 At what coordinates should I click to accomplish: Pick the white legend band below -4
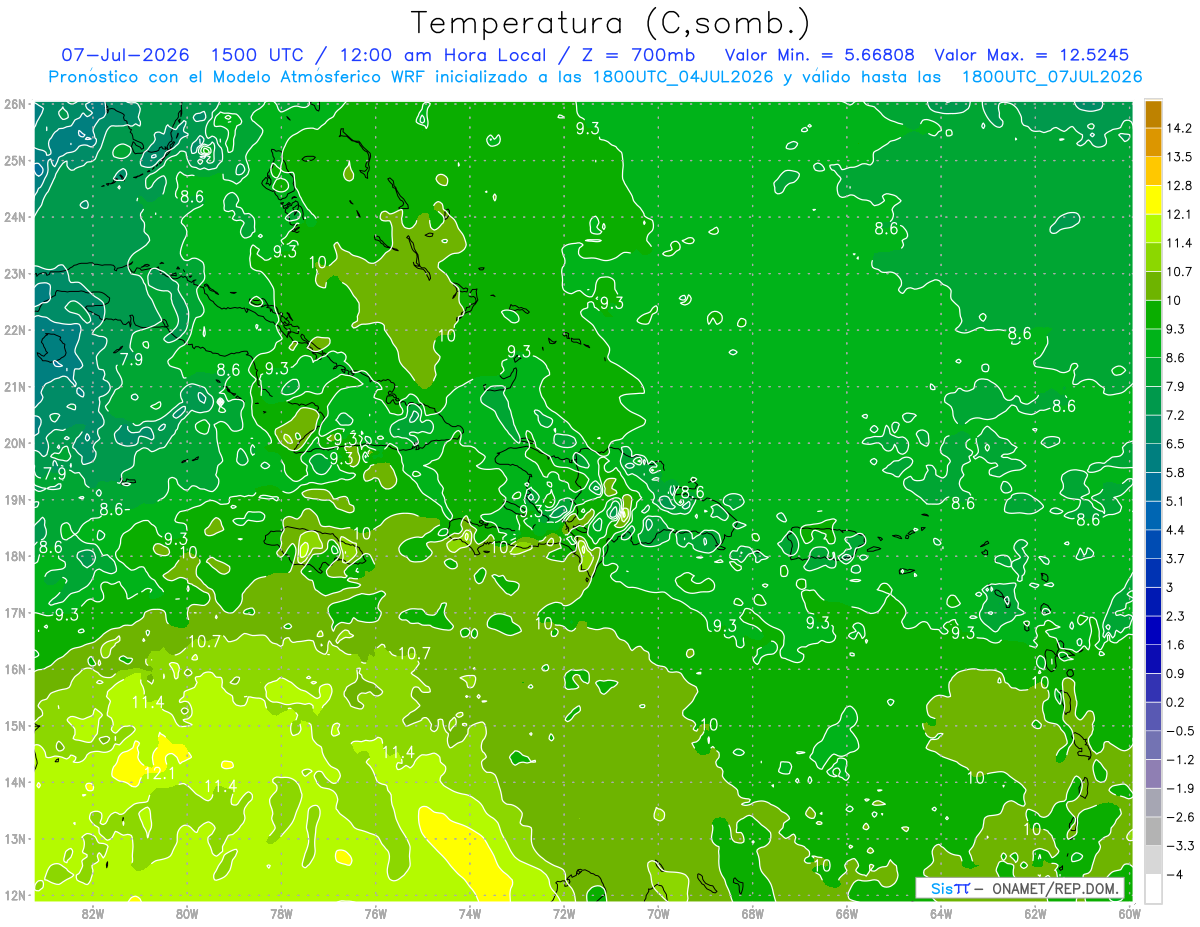pos(1153,888)
